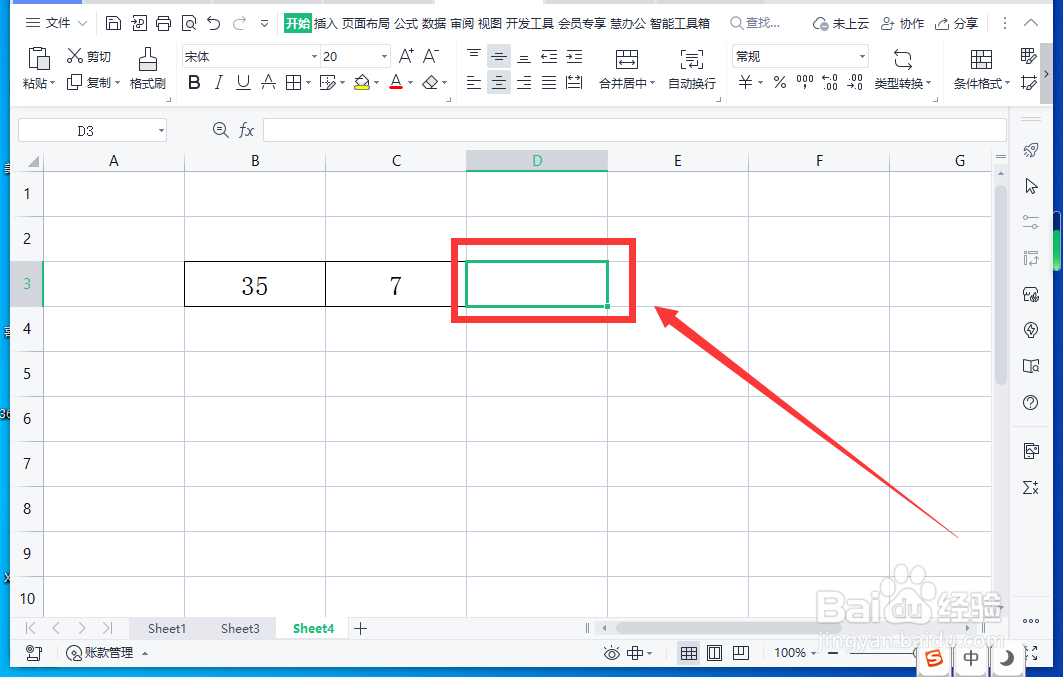Apply justify alignment icon
The width and height of the screenshot is (1063, 677).
549,83
